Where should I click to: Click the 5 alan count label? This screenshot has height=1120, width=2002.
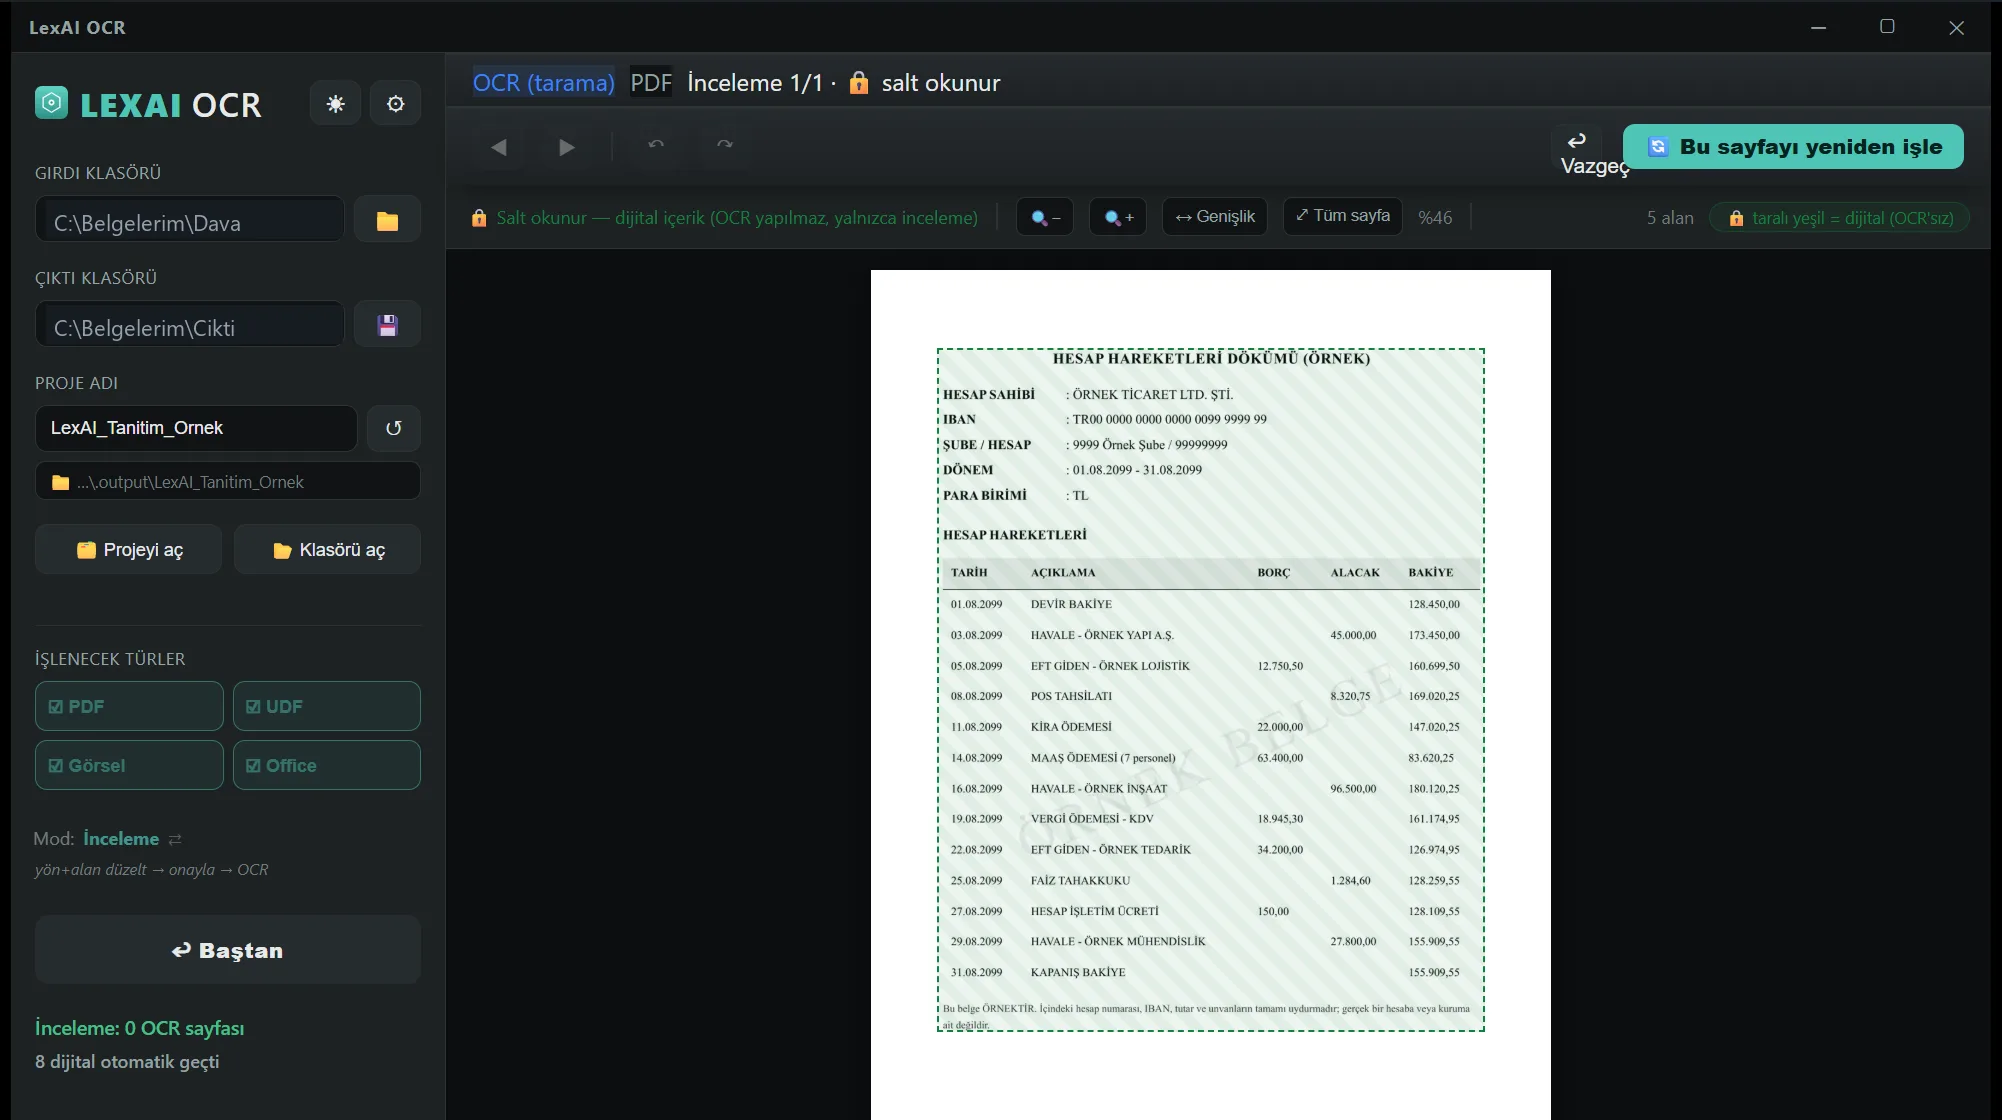[1670, 218]
